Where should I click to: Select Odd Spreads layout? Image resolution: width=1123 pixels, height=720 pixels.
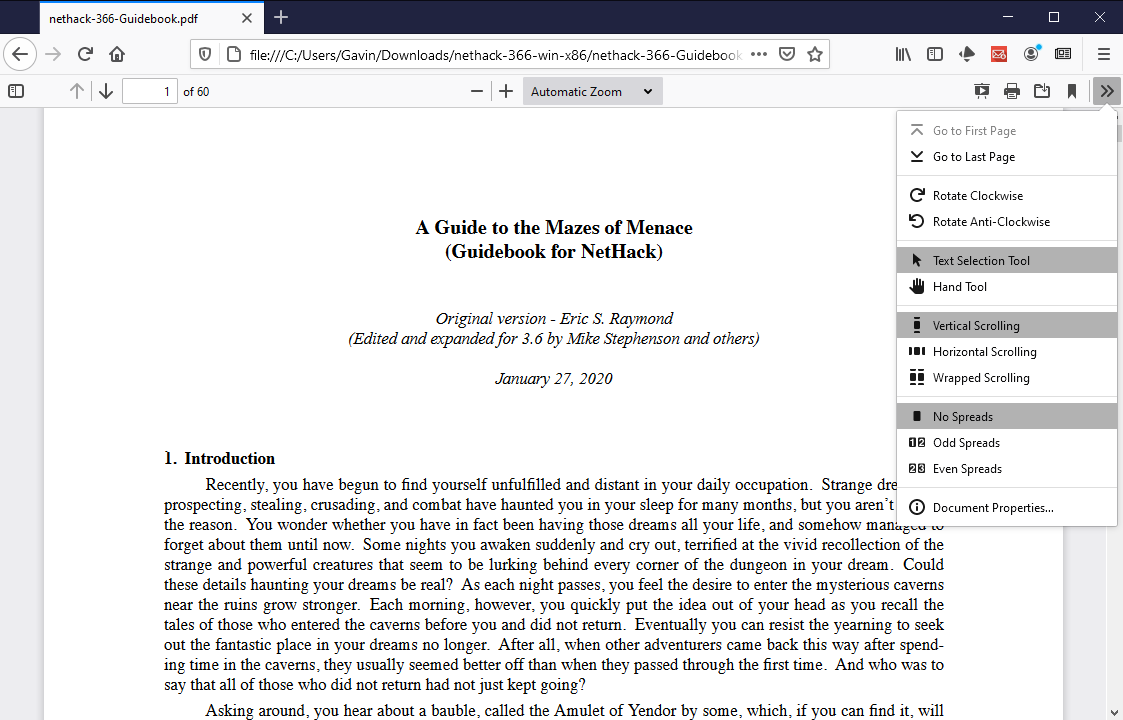pos(966,442)
